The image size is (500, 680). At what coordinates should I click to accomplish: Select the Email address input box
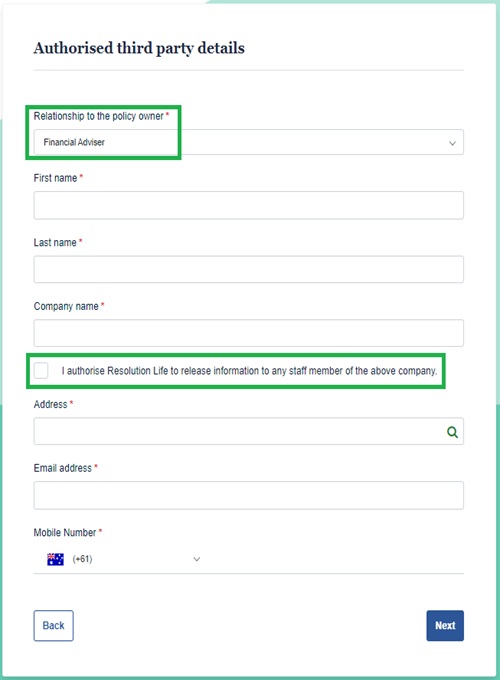248,495
